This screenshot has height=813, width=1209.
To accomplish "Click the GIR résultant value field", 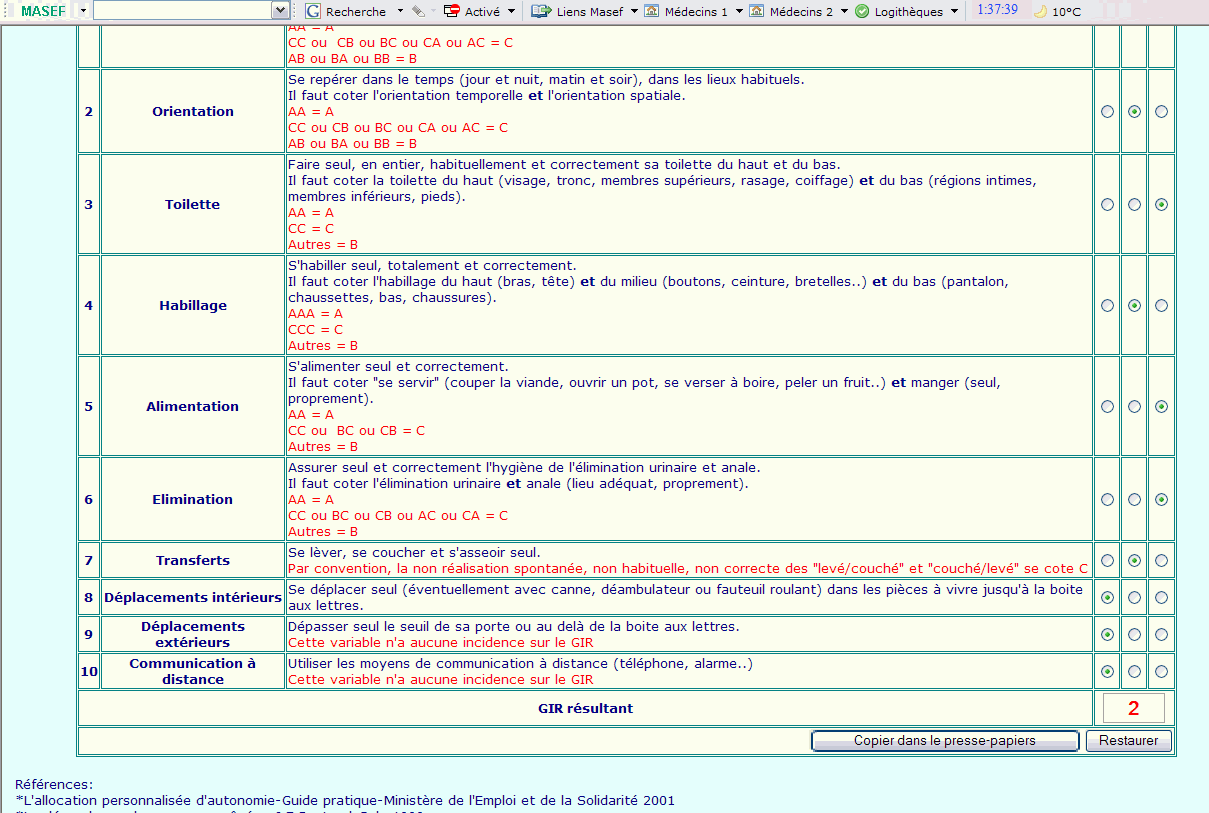I will coord(1134,708).
